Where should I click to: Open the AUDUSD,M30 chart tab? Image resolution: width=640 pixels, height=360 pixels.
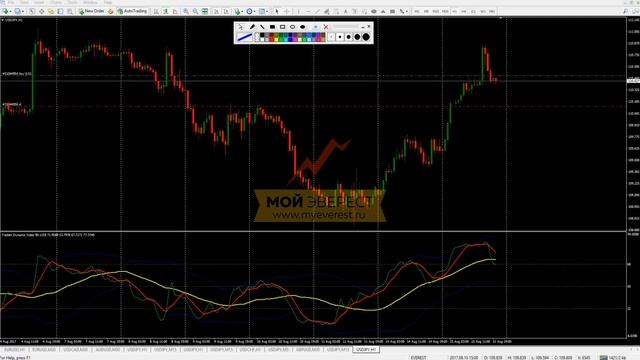(x=108, y=350)
